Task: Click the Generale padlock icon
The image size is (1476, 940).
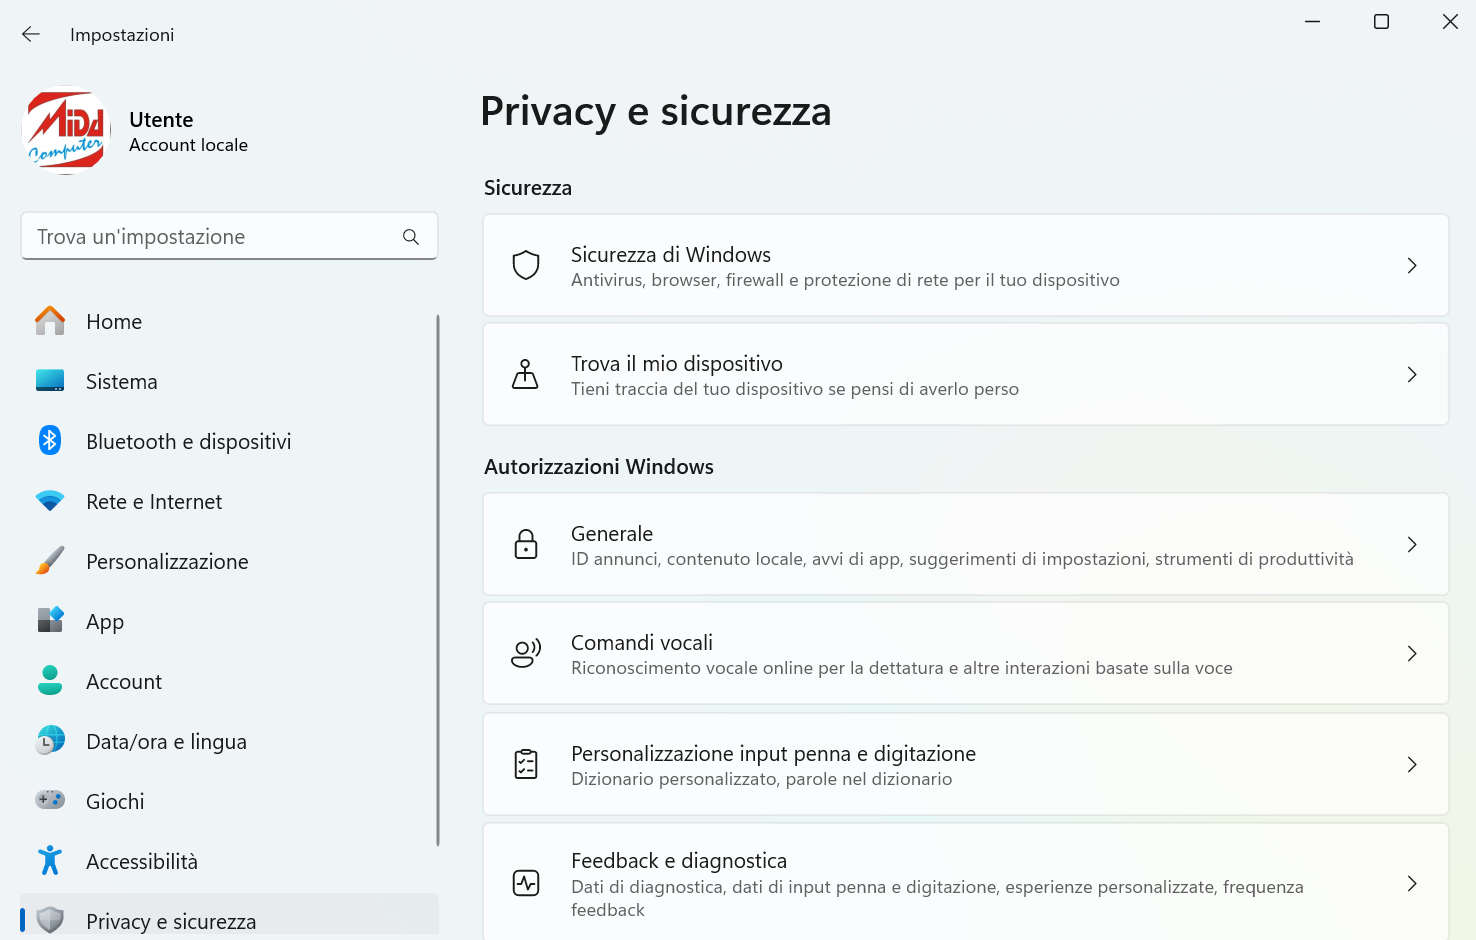Action: tap(526, 544)
